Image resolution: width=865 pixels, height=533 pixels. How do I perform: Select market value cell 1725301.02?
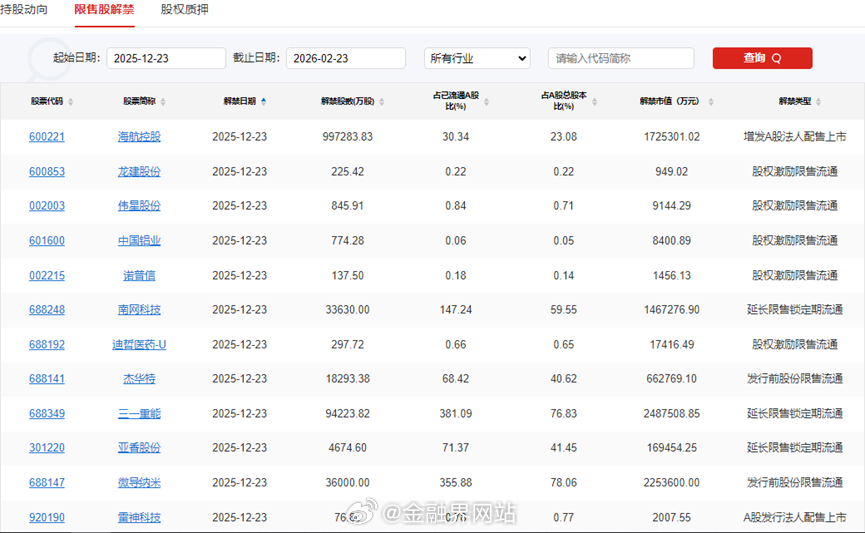click(671, 137)
